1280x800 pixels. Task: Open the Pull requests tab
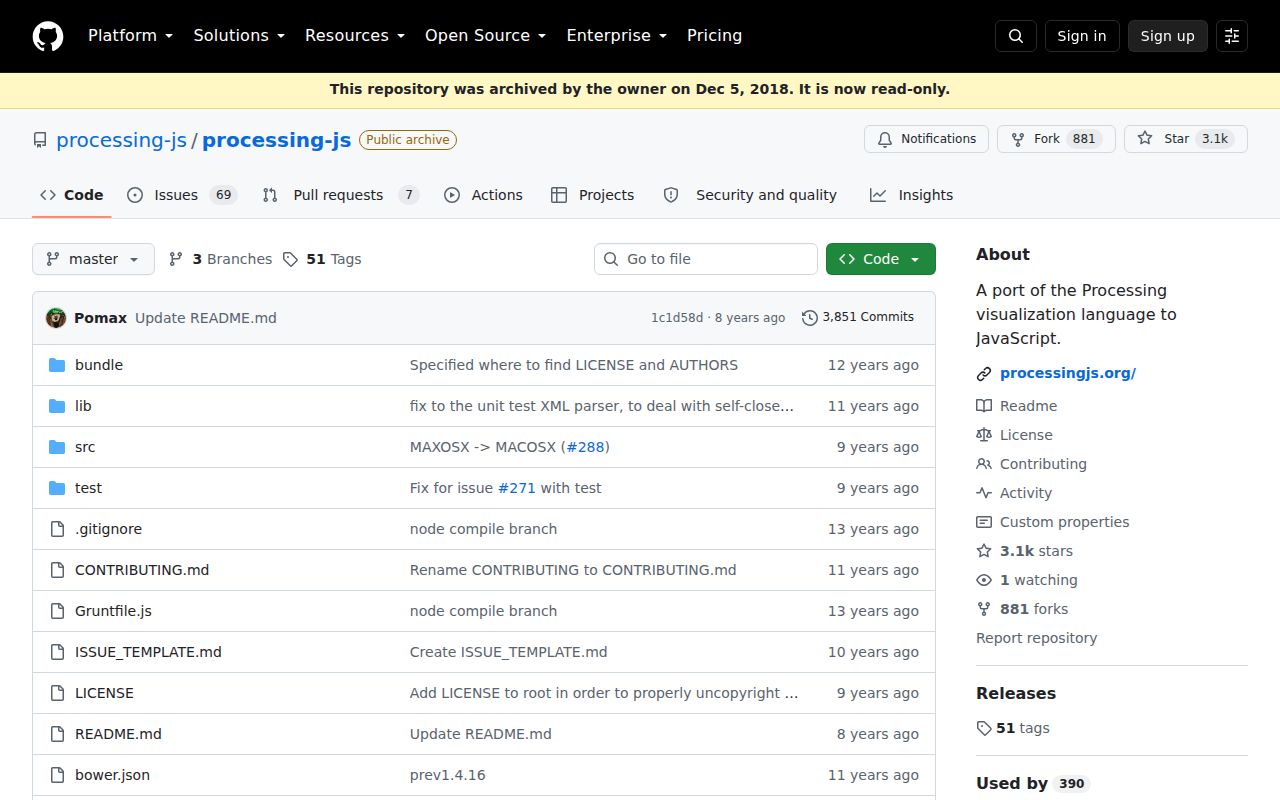pos(341,195)
